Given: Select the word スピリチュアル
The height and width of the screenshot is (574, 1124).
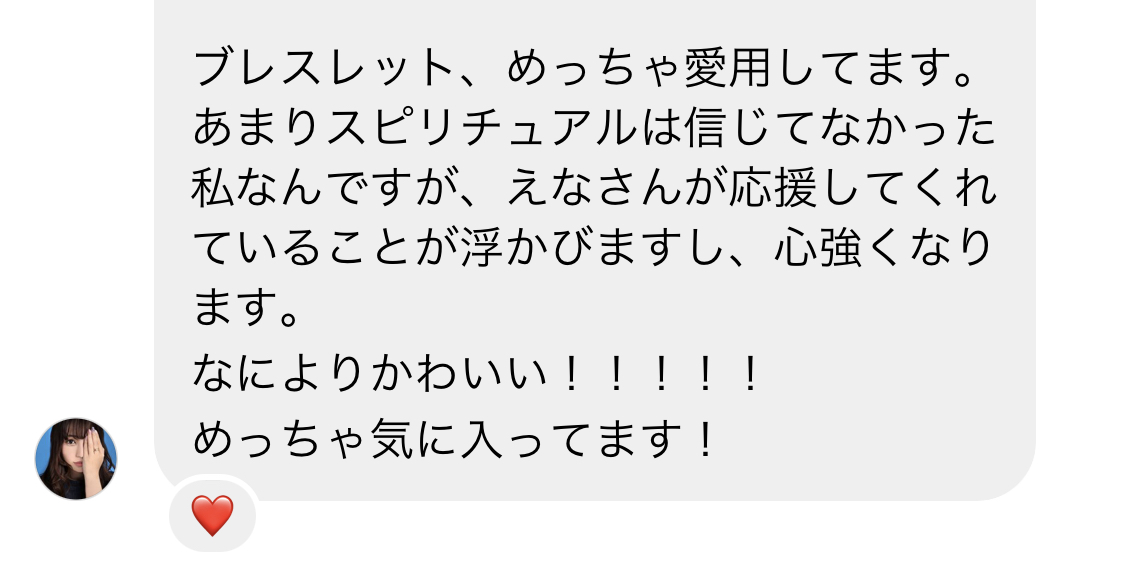Looking at the screenshot, I should 481,129.
